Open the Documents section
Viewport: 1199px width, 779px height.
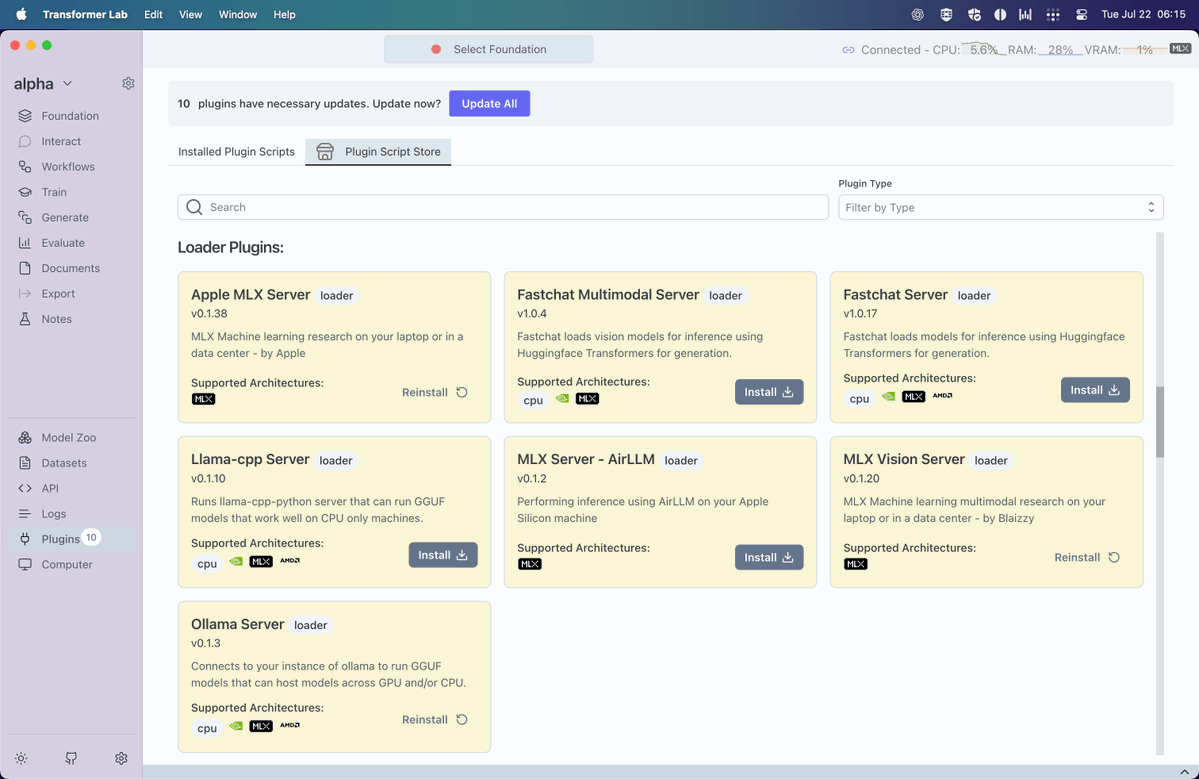pos(70,268)
